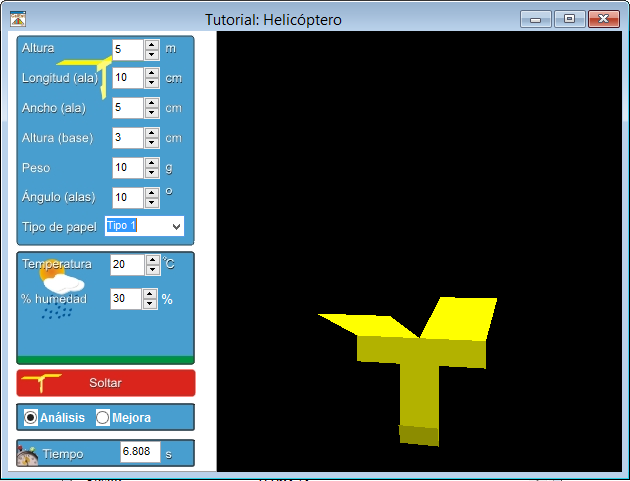
Task: Click the app icon in the title bar
Action: (x=17, y=18)
